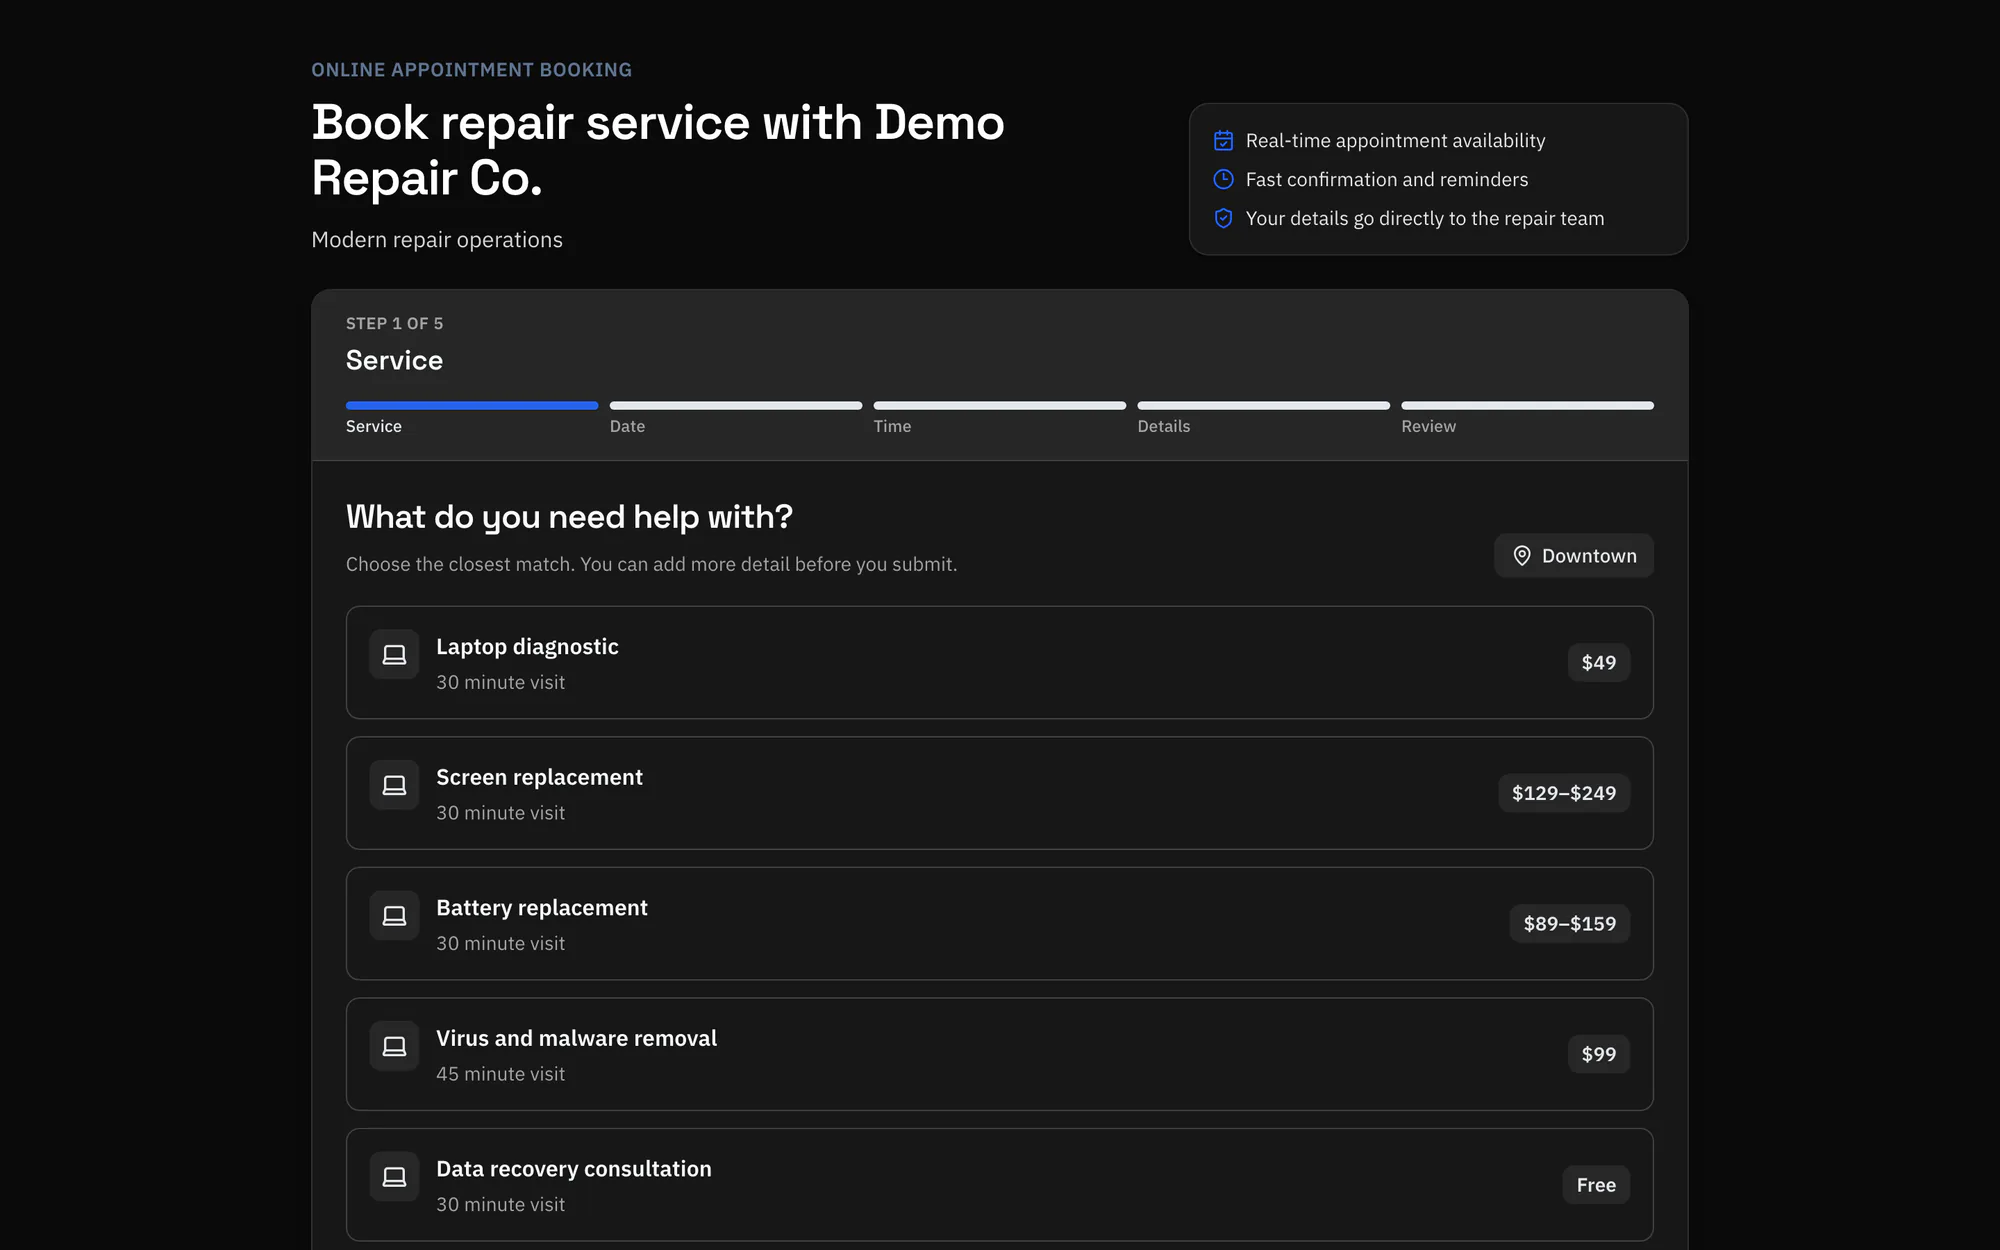2000x1250 pixels.
Task: Click the laptop icon beside Laptop diagnostic
Action: click(394, 655)
